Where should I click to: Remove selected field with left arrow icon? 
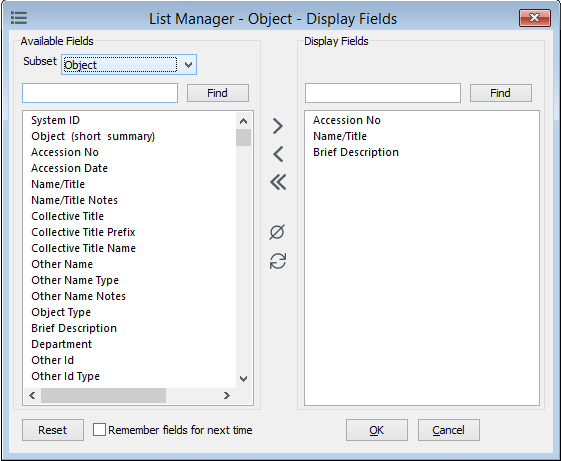pyautogui.click(x=278, y=154)
